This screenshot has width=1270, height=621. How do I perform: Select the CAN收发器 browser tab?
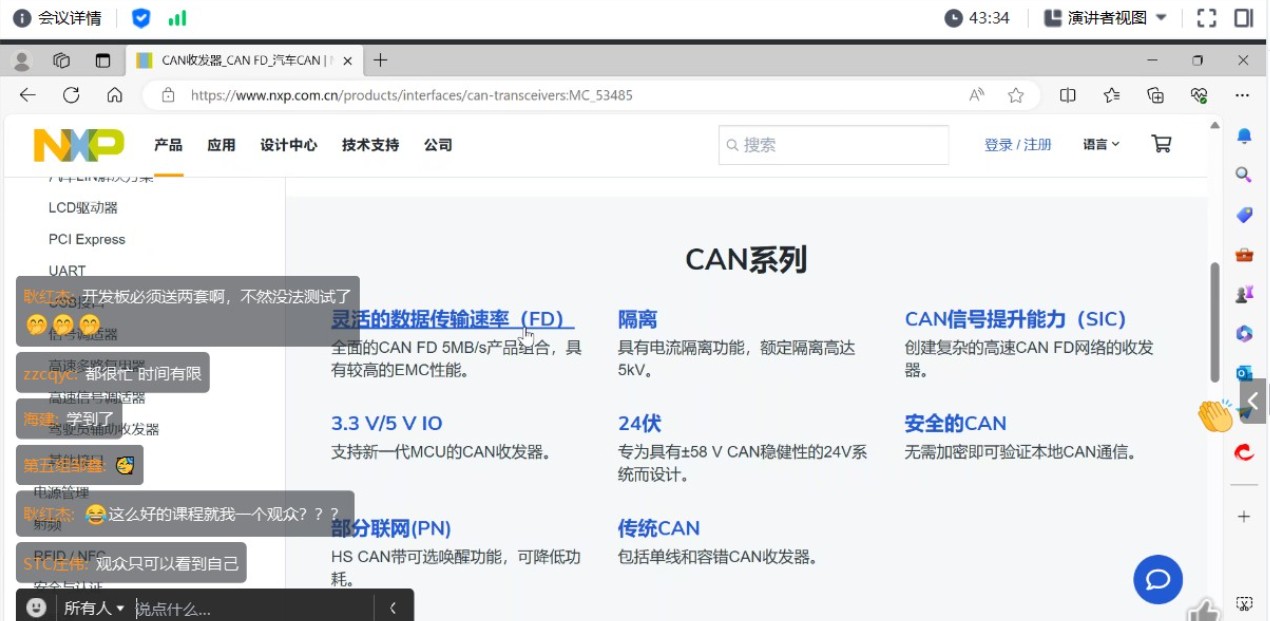point(243,61)
